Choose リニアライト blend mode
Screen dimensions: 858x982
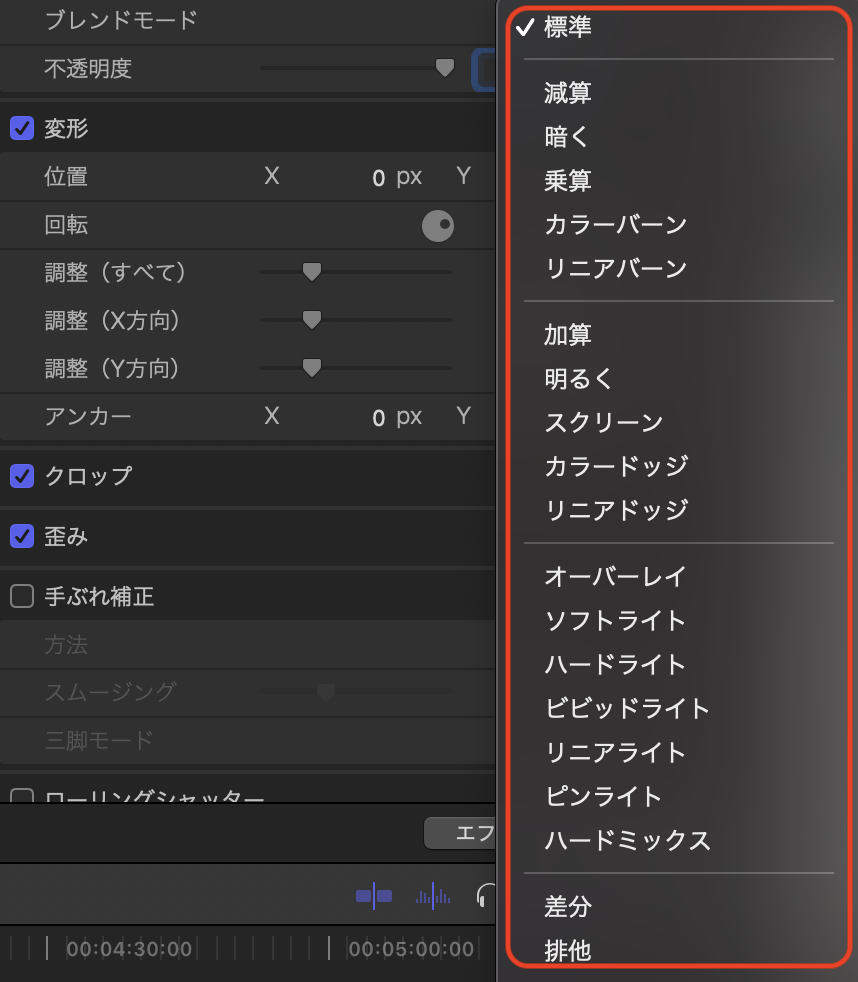615,752
